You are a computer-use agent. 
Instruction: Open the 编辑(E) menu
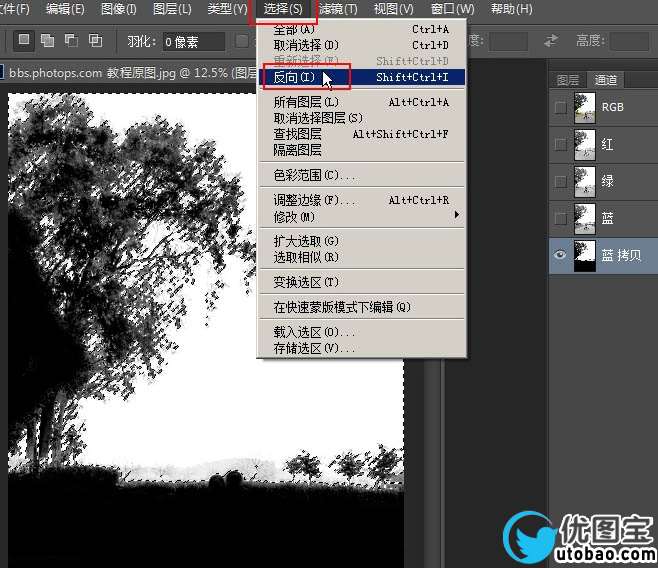point(65,9)
